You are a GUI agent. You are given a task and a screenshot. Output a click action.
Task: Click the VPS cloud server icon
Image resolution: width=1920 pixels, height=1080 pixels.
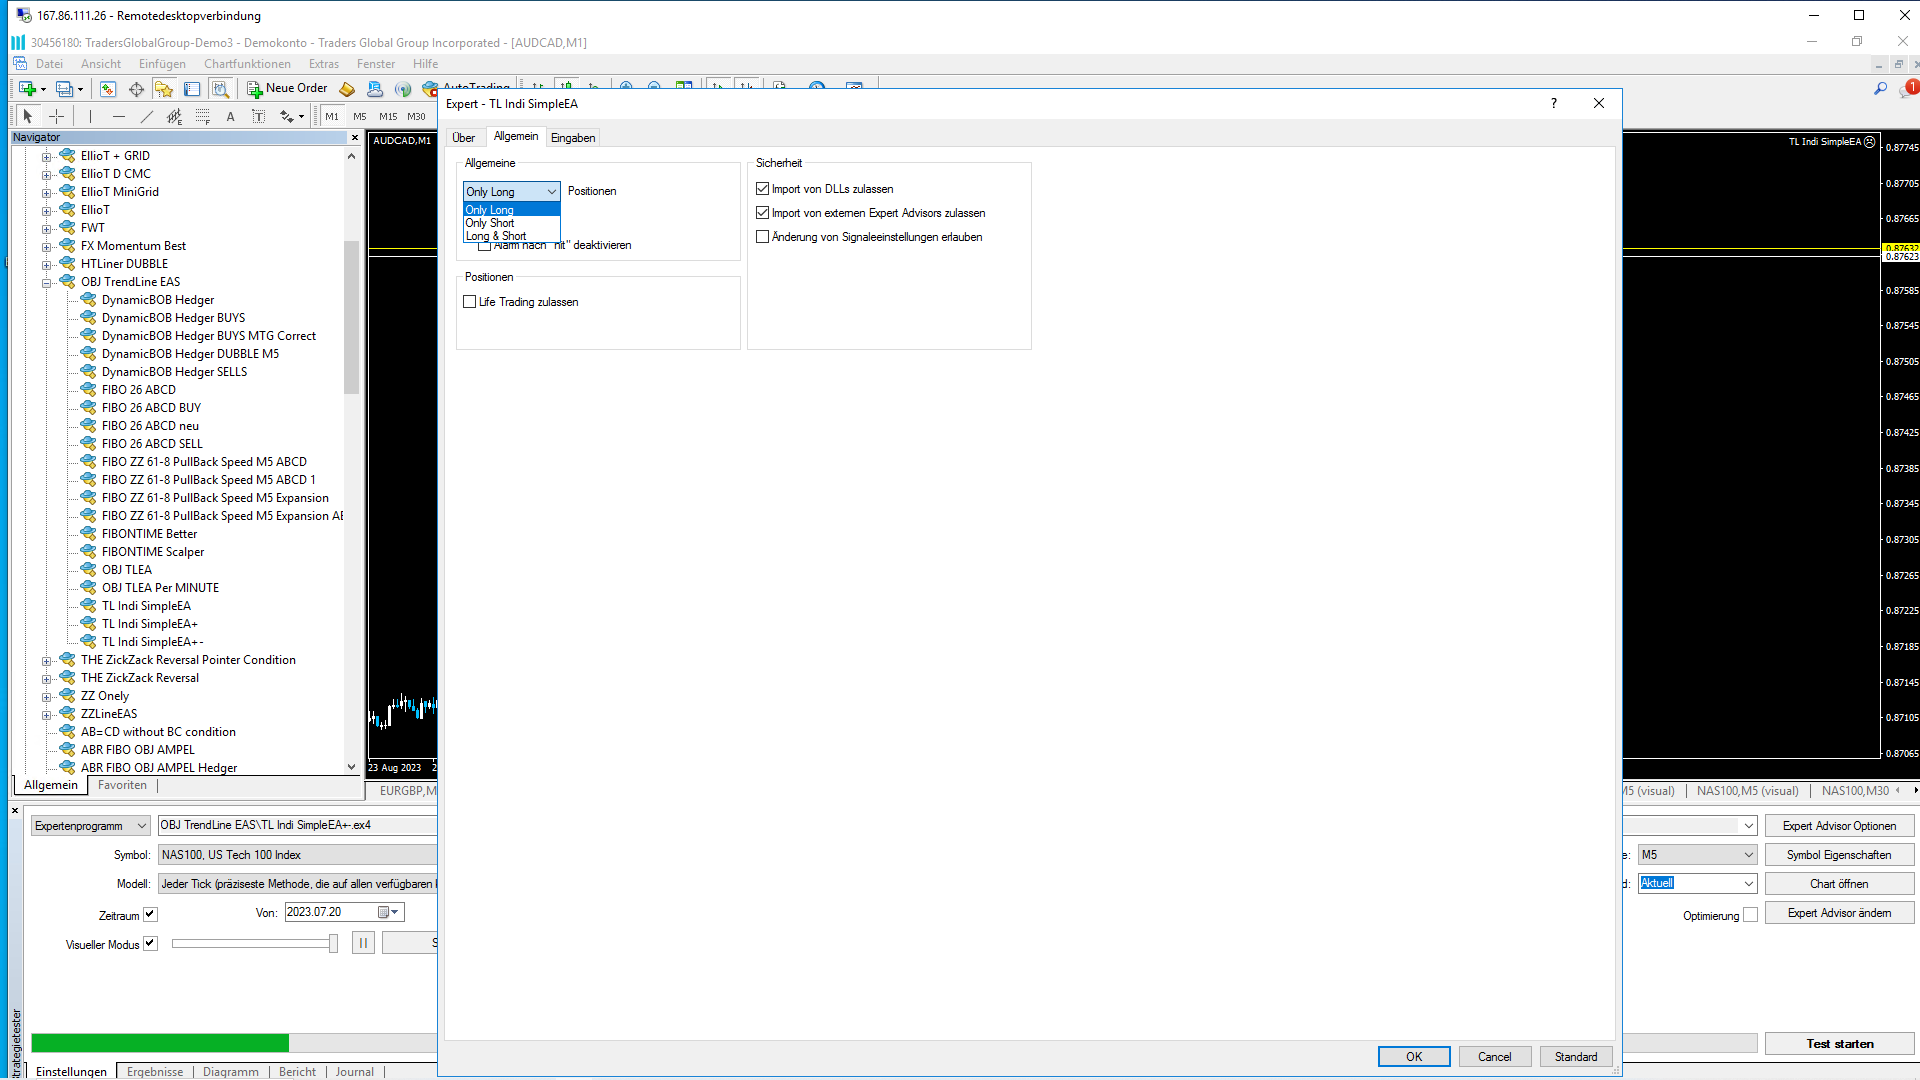375,89
